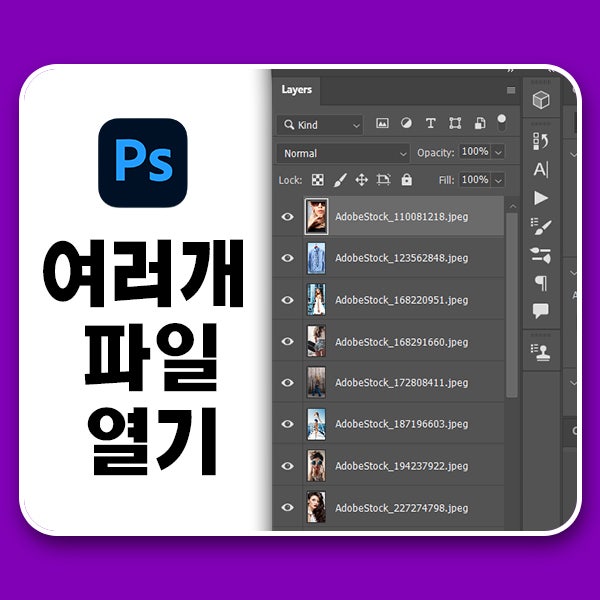
Task: Hide layer AdobeStock_168291660.jpeg
Action: point(287,341)
